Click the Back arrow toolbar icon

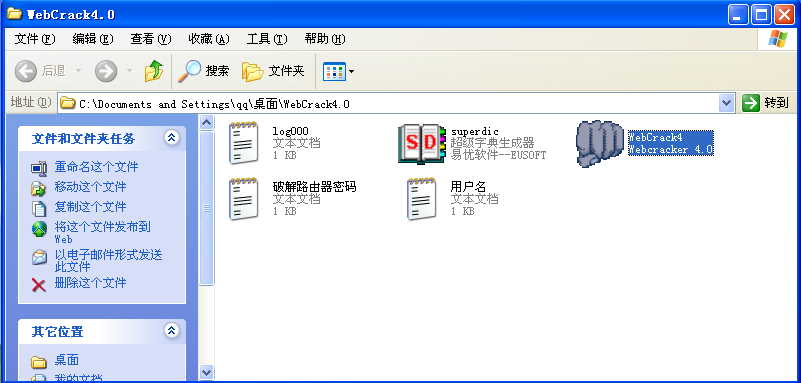26,71
